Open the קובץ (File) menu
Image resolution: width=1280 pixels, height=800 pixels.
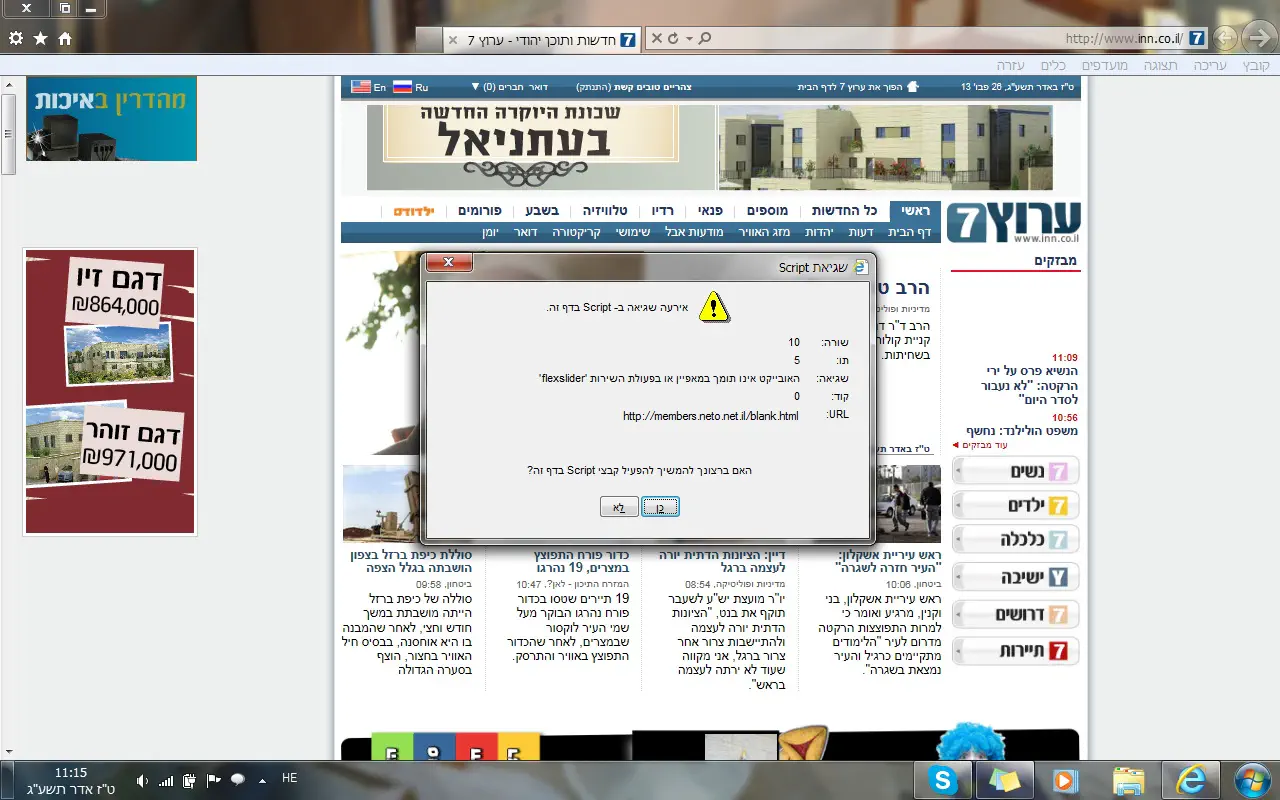click(x=1256, y=65)
